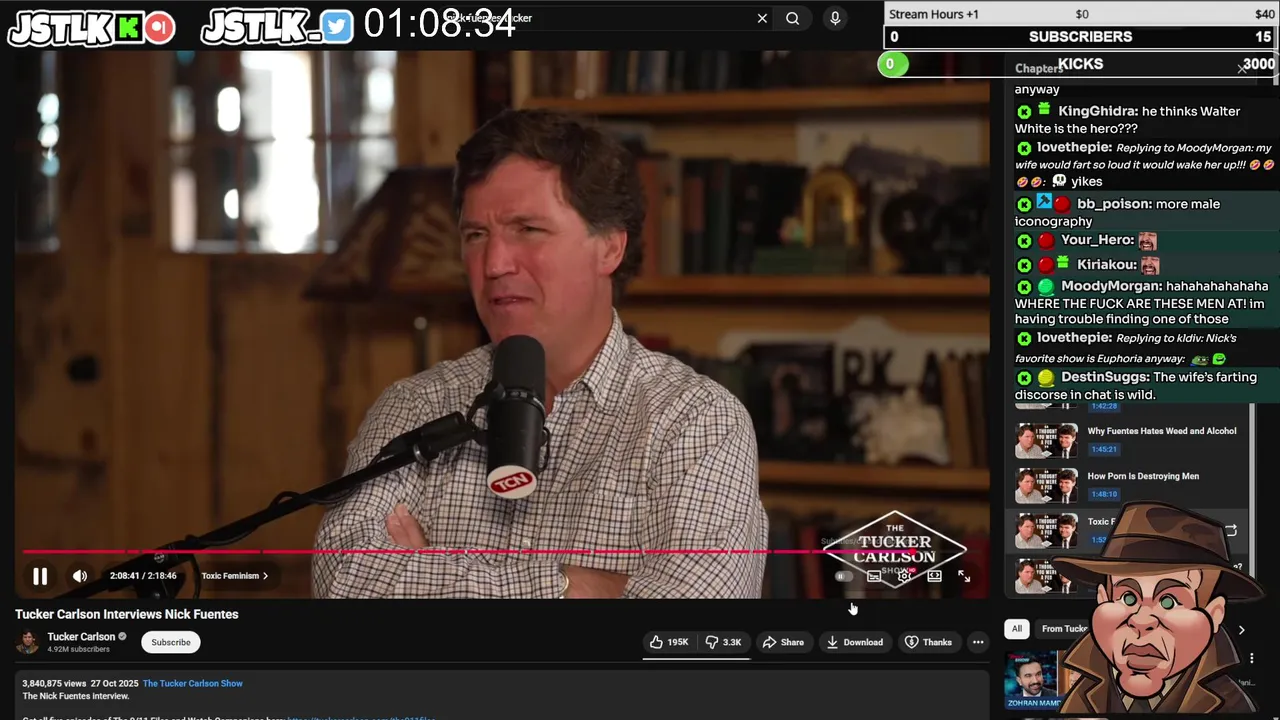Like the video showing 195K
The image size is (1280, 720).
pos(669,642)
